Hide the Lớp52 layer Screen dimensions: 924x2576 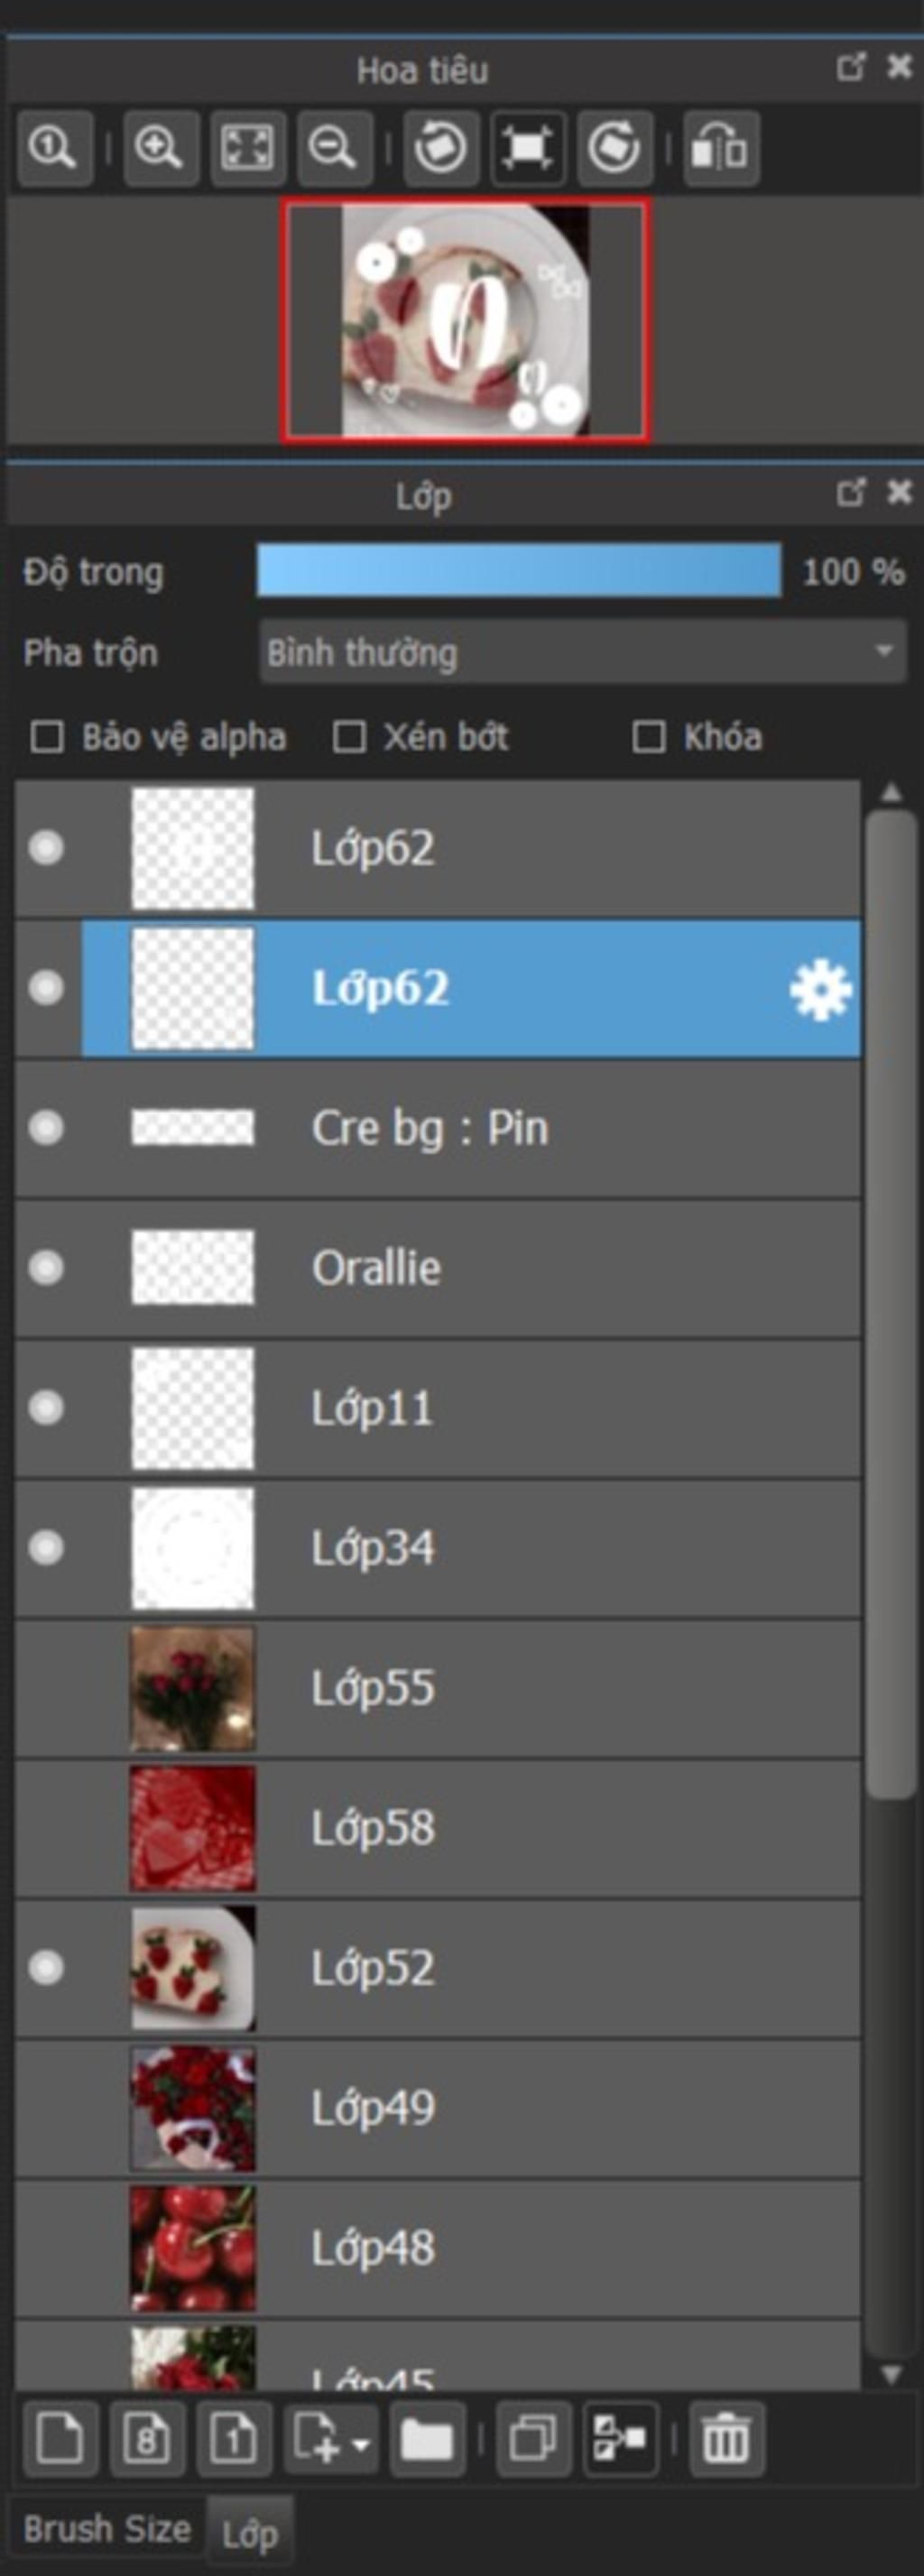pyautogui.click(x=46, y=1968)
